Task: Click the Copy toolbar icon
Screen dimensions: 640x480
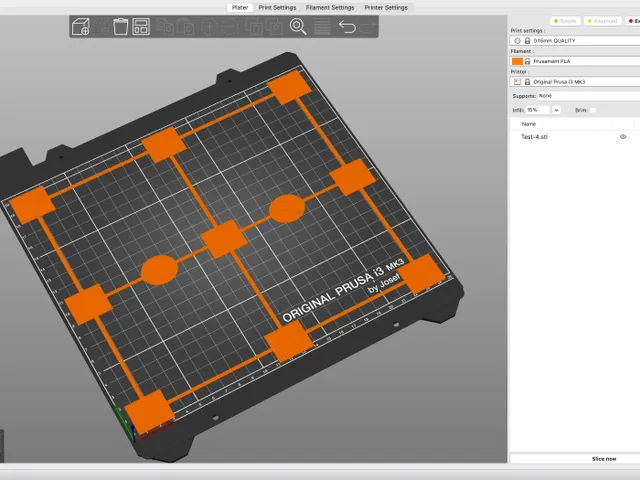Action: pyautogui.click(x=165, y=27)
